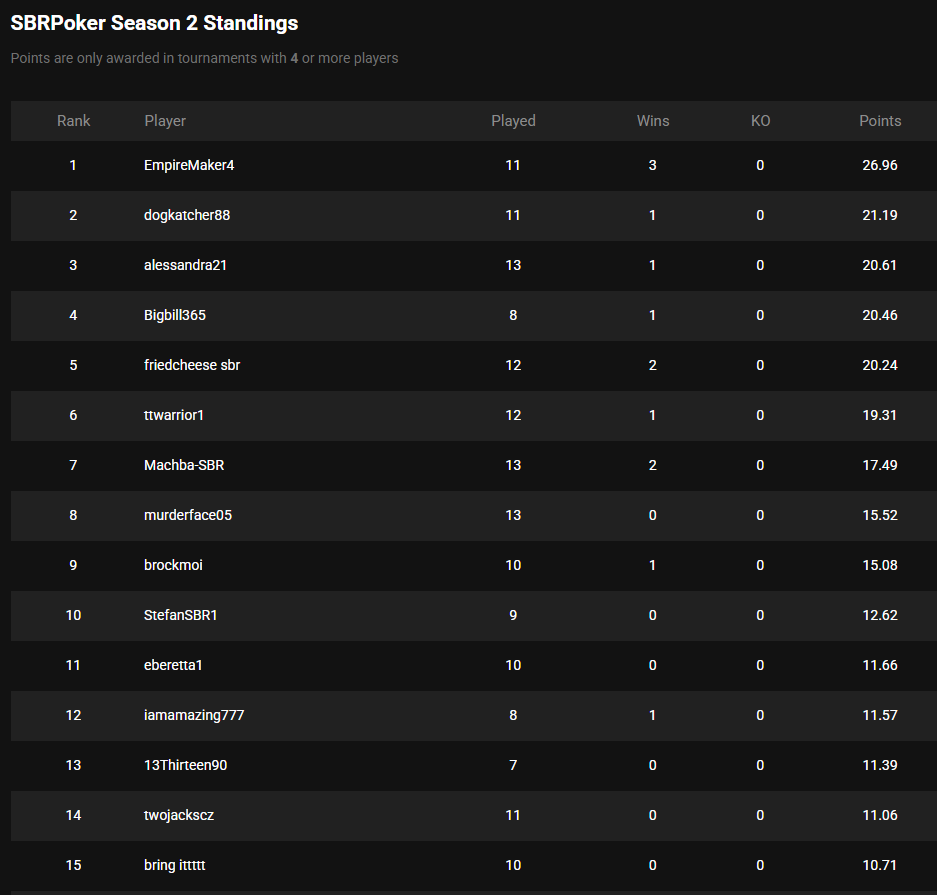
Task: Sort standings by Wins column
Action: point(653,121)
